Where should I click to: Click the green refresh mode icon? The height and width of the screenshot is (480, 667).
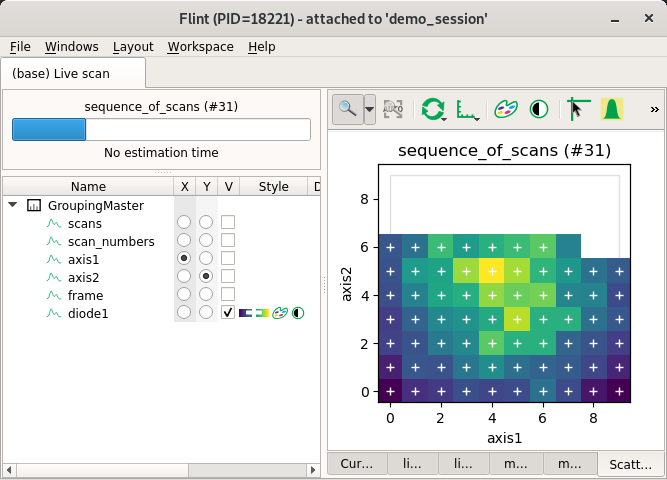point(433,109)
